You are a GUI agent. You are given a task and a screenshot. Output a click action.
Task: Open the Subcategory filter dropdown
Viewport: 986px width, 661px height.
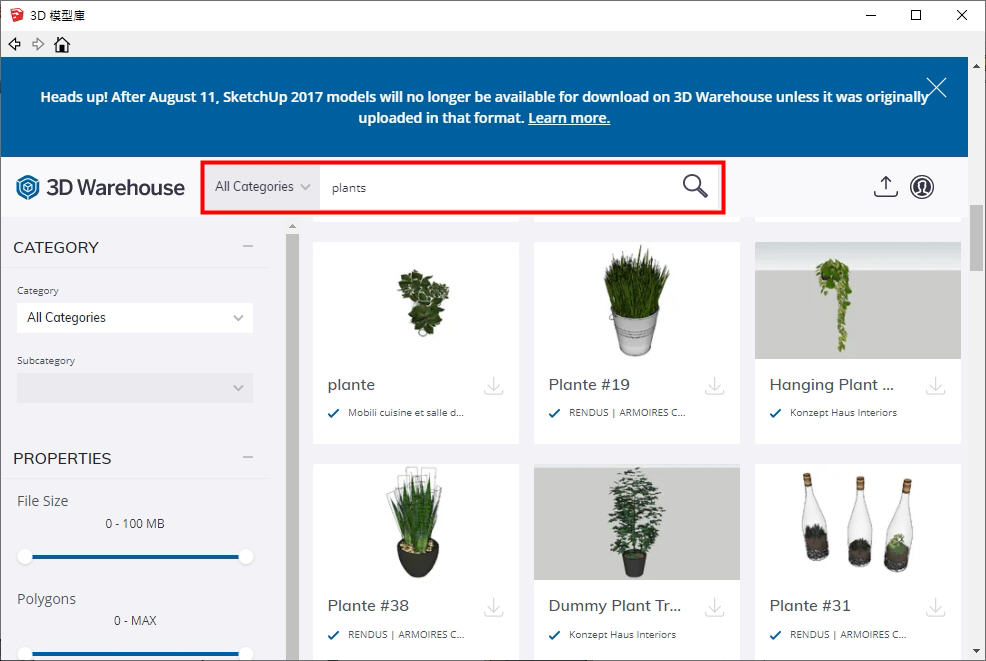[135, 387]
